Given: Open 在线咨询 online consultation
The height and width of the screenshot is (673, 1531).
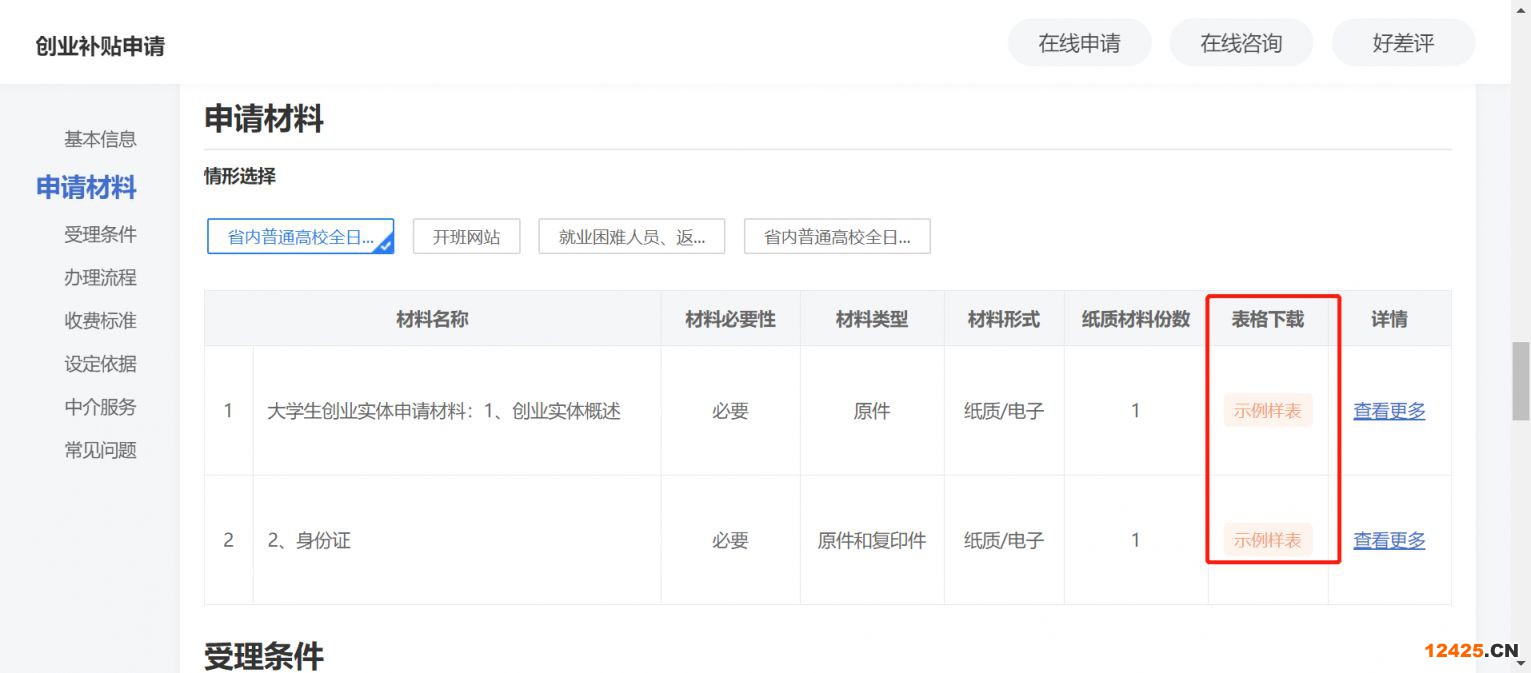Looking at the screenshot, I should 1241,43.
